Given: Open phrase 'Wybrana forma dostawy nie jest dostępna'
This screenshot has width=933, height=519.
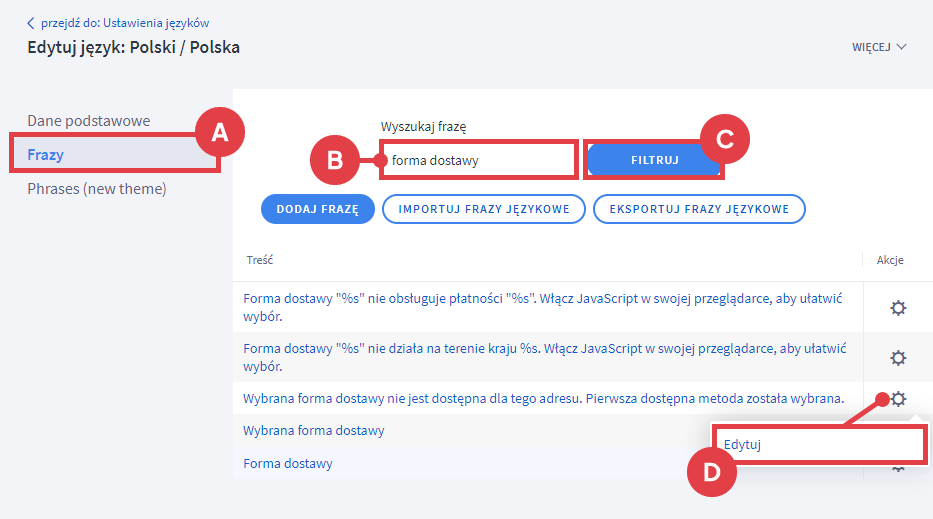Looking at the screenshot, I should pyautogui.click(x=544, y=398).
